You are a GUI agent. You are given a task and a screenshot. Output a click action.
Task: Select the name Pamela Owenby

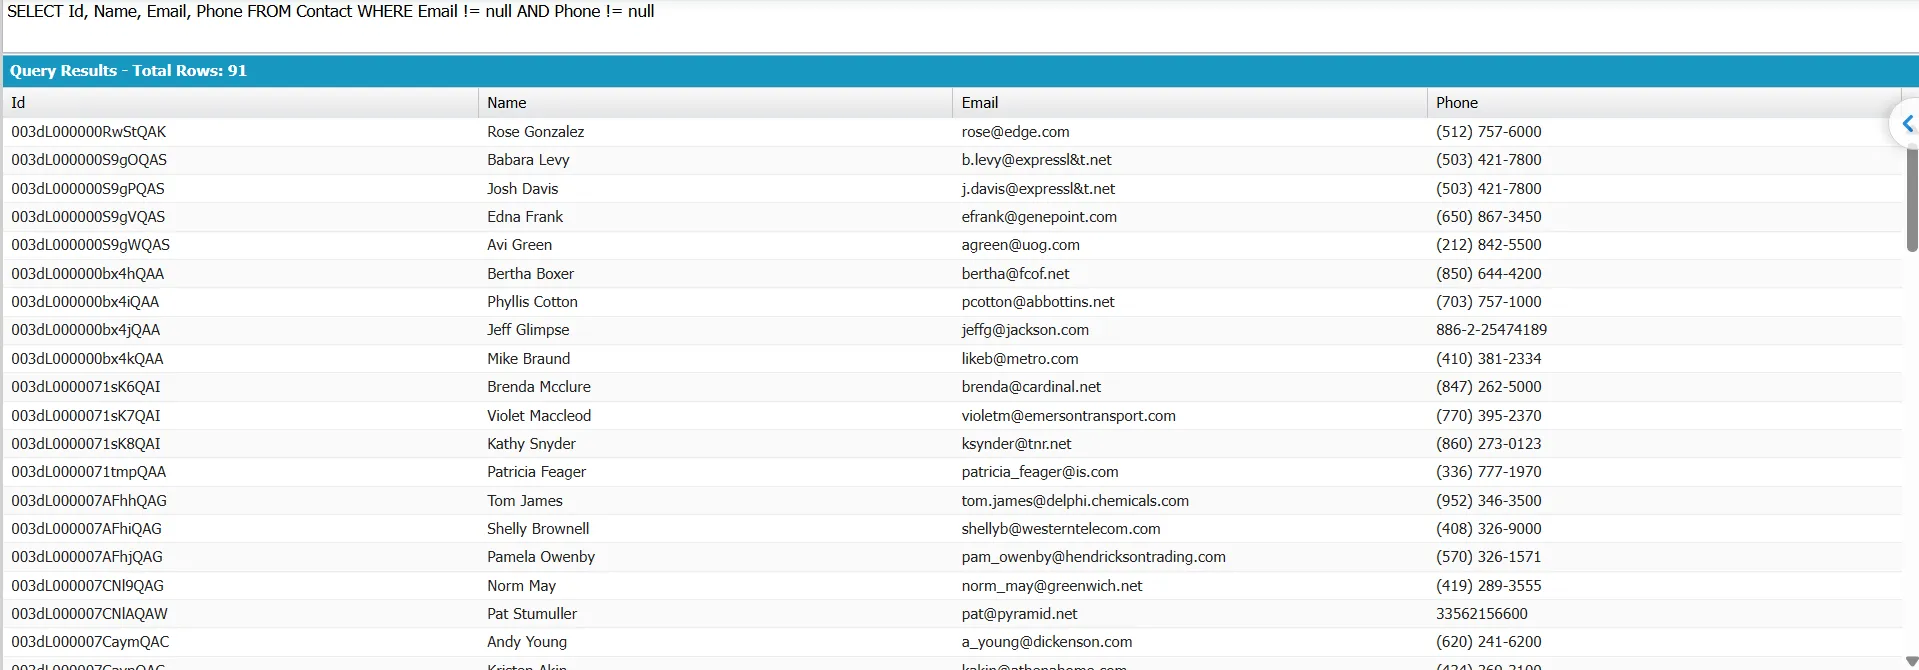pyautogui.click(x=541, y=557)
